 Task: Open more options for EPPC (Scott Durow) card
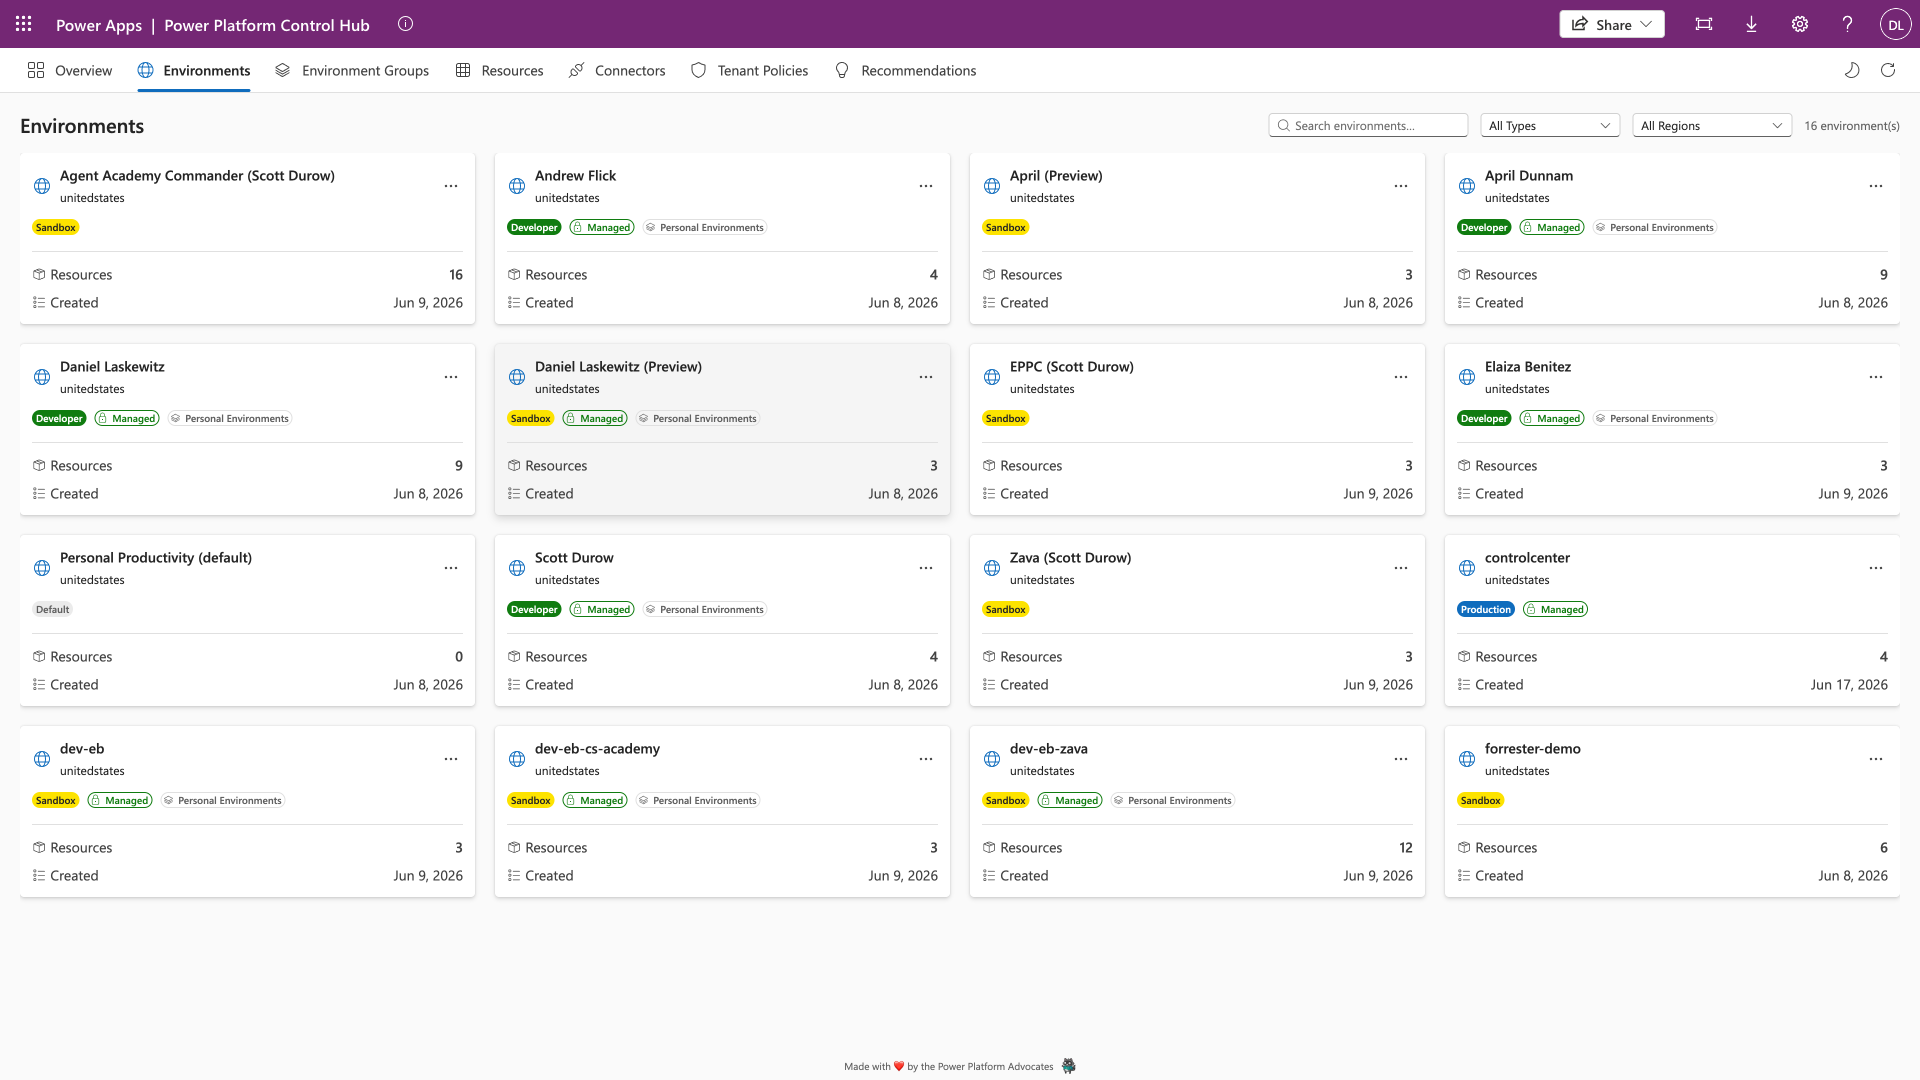[x=1401, y=377]
